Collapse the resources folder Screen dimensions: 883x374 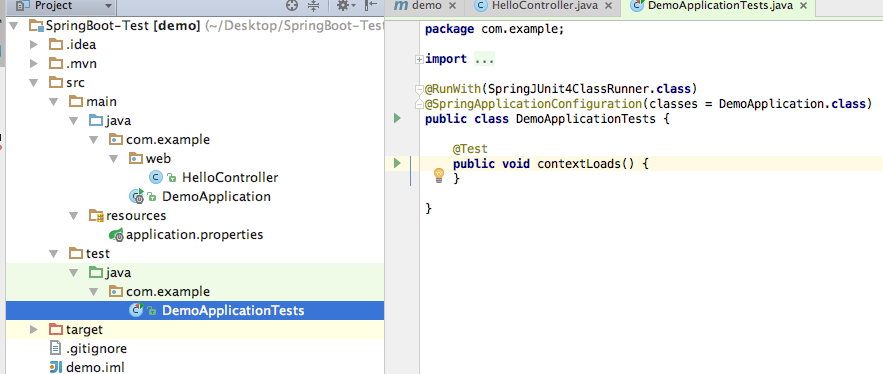73,216
